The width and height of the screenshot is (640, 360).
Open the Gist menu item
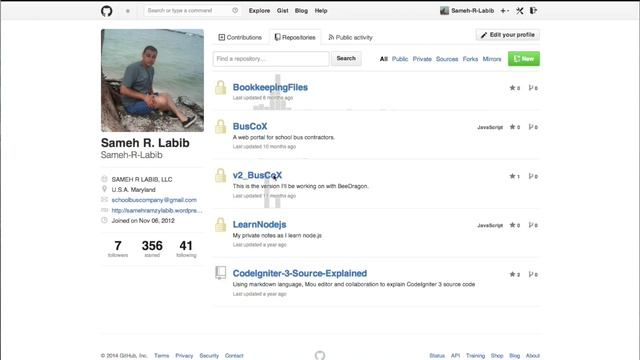click(x=282, y=11)
